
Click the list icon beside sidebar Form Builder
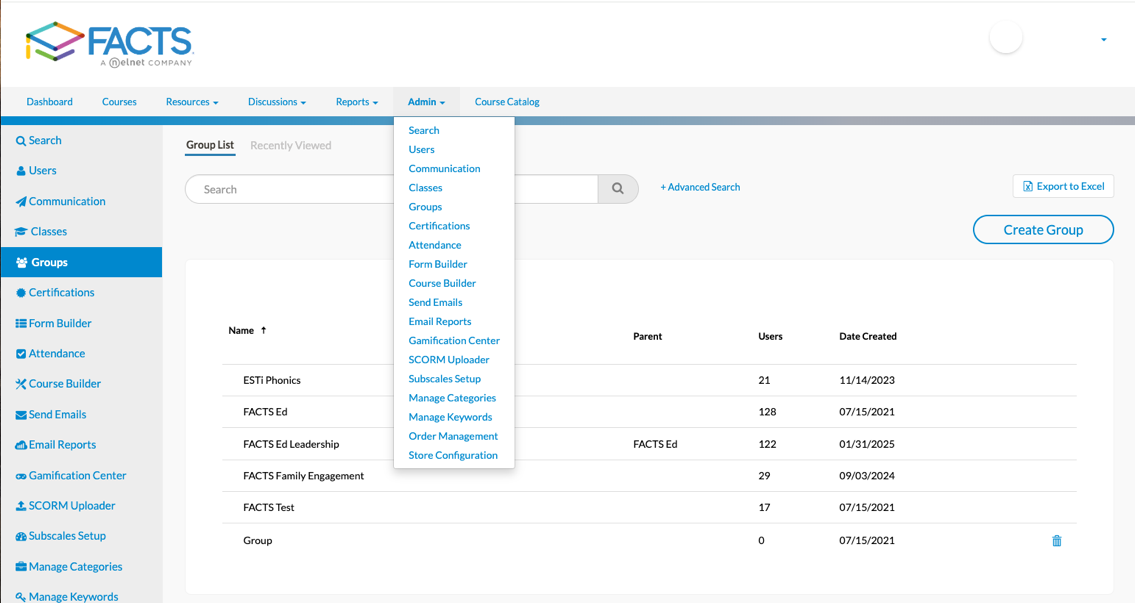click(x=21, y=324)
